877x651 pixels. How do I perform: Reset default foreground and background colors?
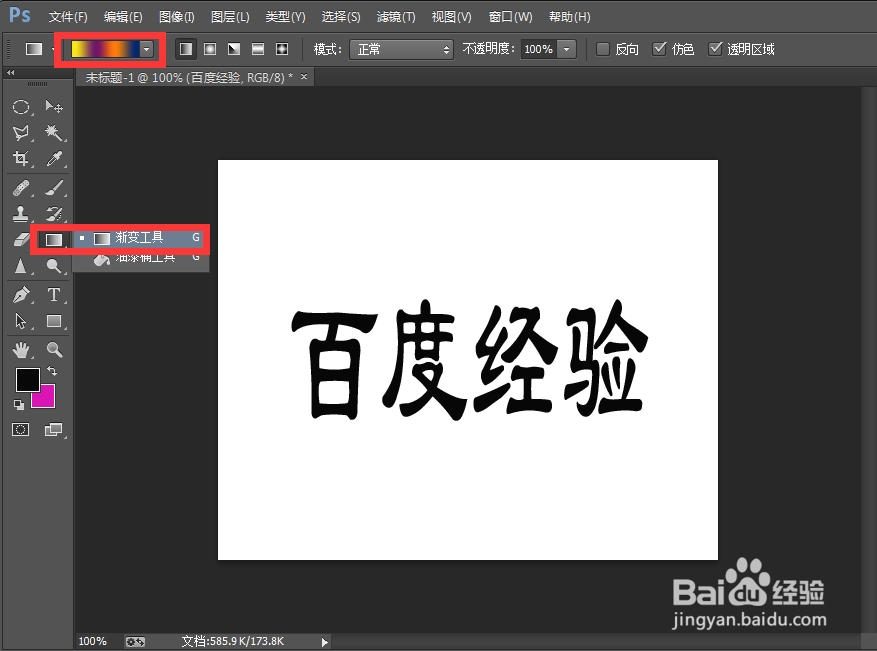pos(18,404)
